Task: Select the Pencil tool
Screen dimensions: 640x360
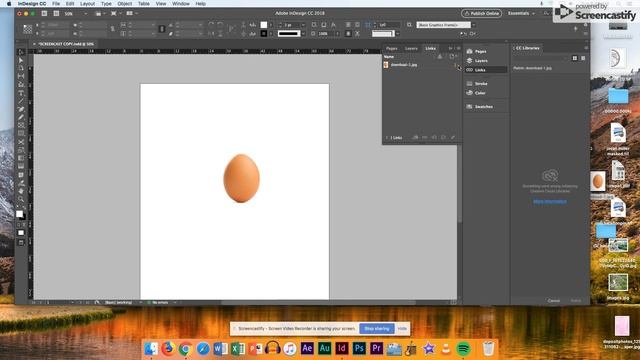Action: click(21, 118)
